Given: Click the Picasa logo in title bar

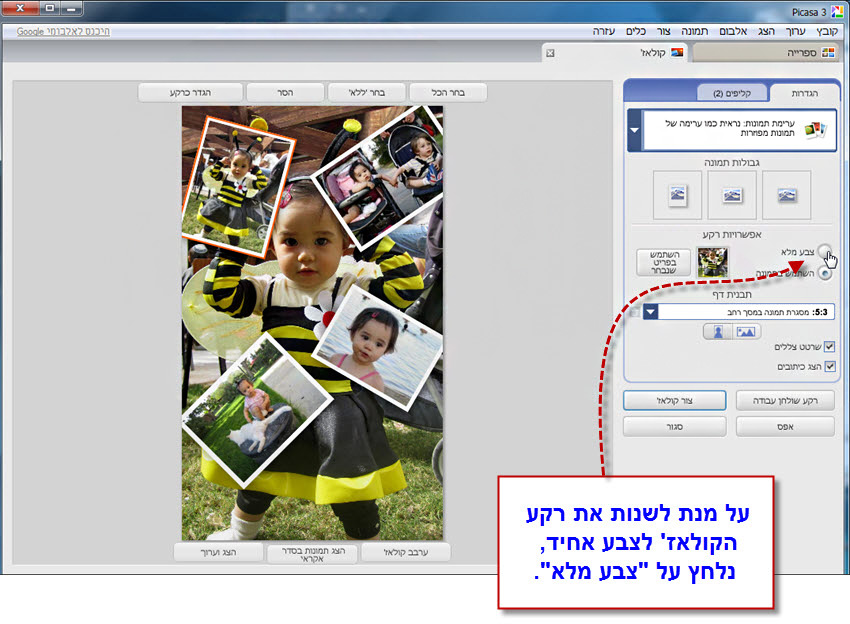Looking at the screenshot, I should coord(838,11).
